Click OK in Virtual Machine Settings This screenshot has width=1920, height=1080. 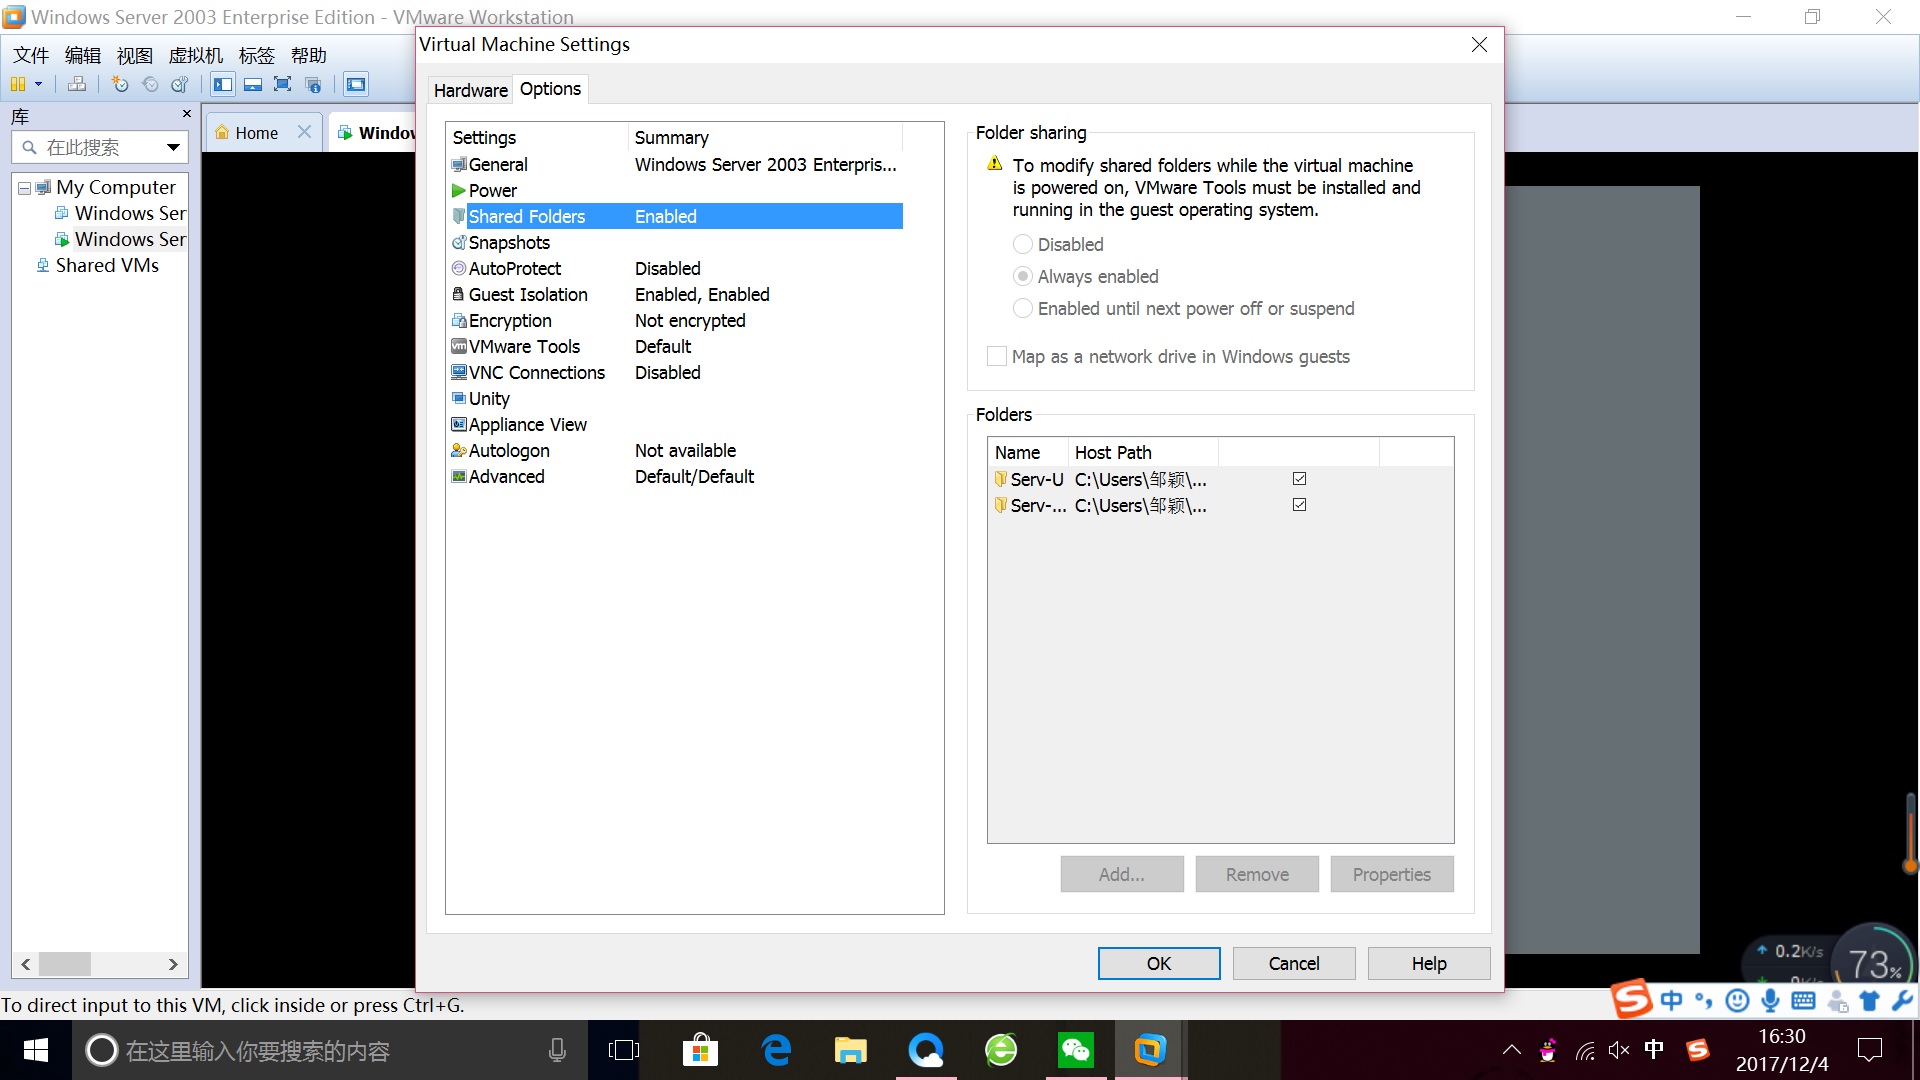tap(1159, 964)
